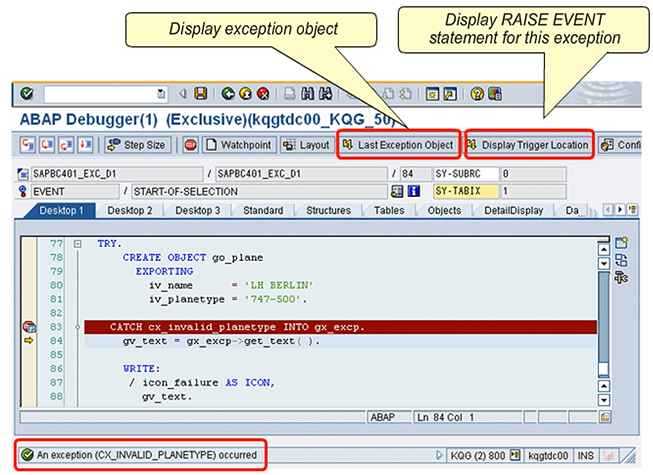This screenshot has height=475, width=653.
Task: Click the Display Trigger Location button
Action: 528,145
